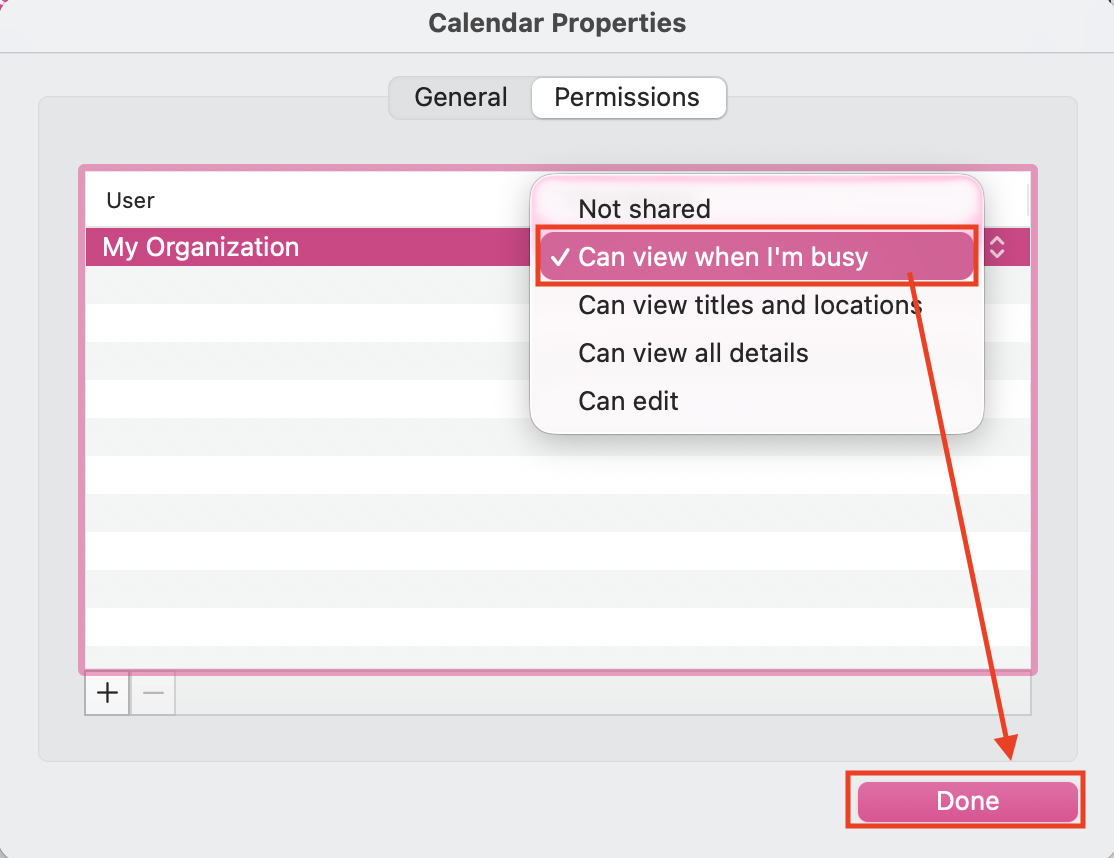Image resolution: width=1114 pixels, height=858 pixels.
Task: Choose Can view all details permission
Action: 693,353
